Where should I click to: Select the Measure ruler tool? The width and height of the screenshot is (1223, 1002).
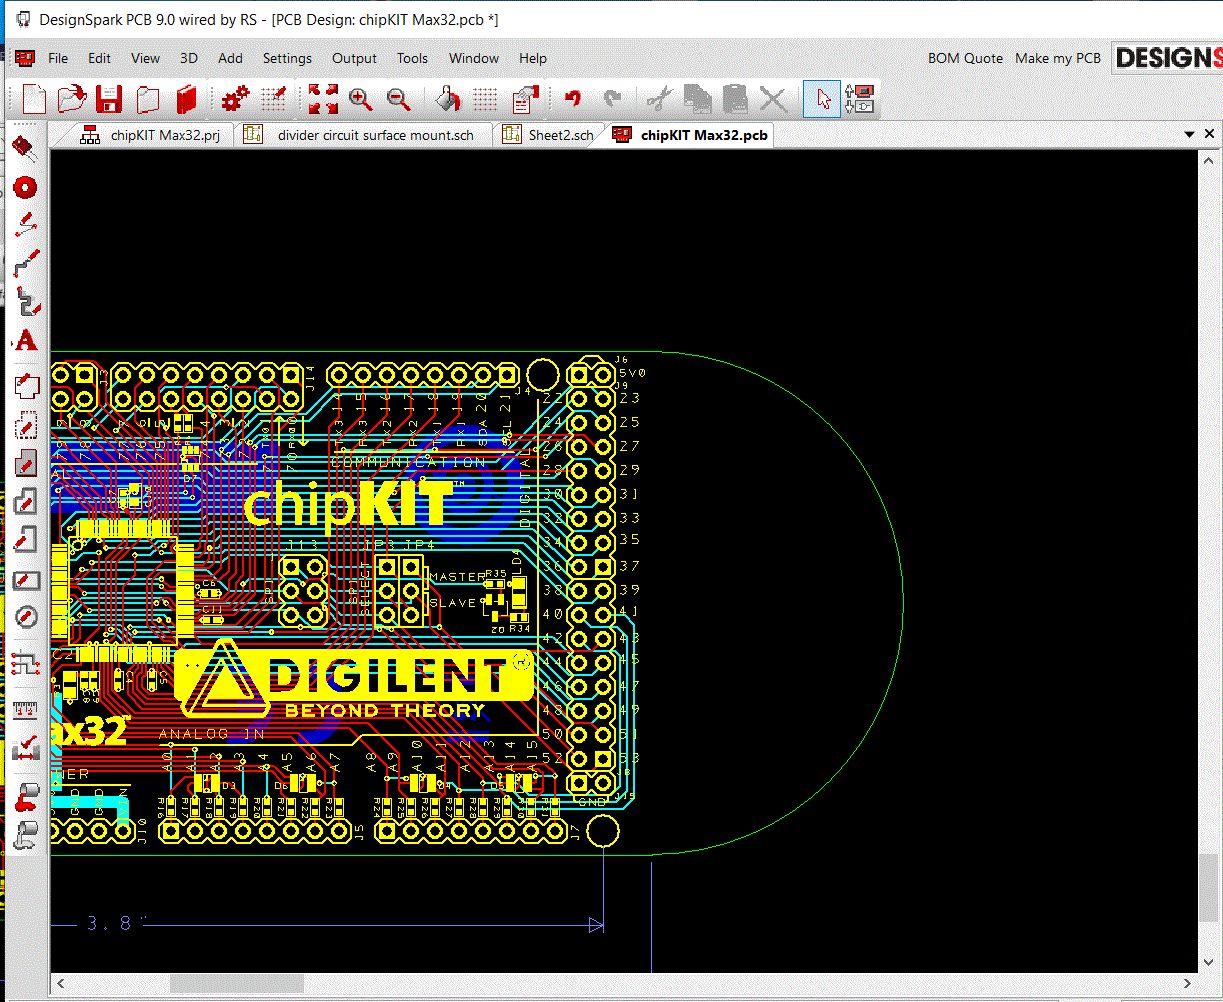(x=26, y=709)
